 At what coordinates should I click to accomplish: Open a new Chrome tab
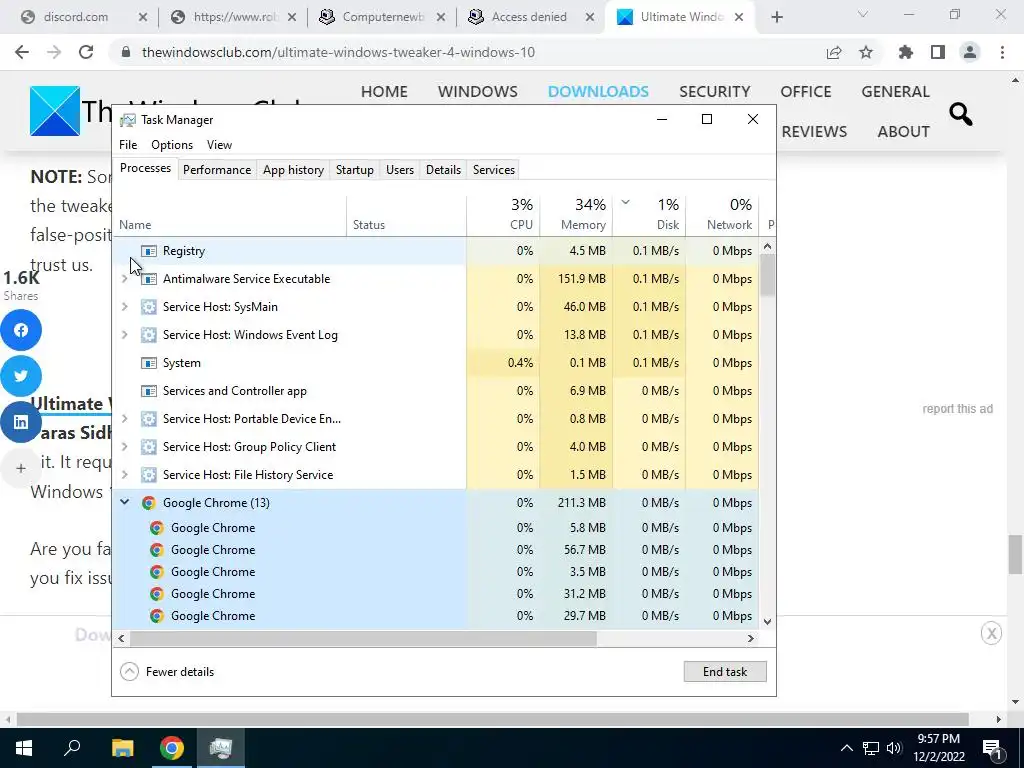click(x=776, y=18)
